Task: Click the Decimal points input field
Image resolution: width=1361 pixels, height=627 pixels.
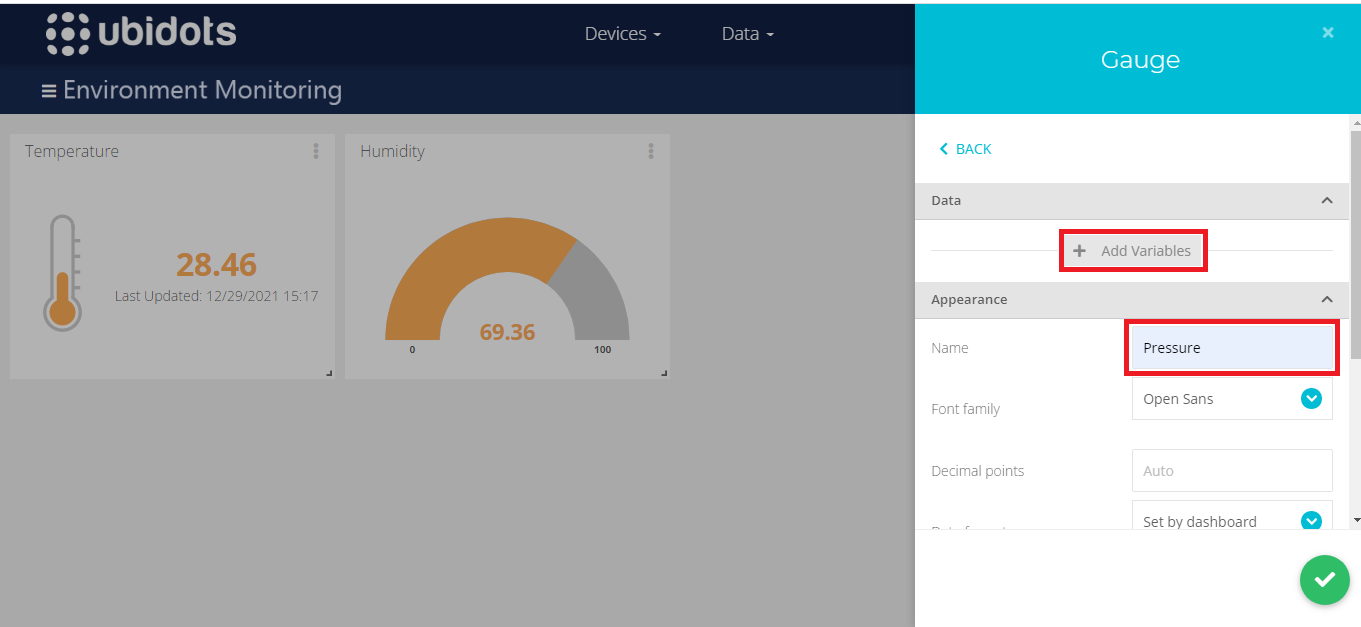Action: click(x=1231, y=471)
